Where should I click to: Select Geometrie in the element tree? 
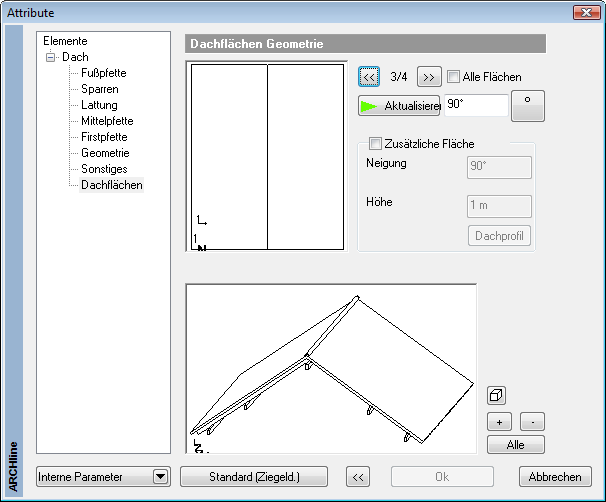pos(105,153)
